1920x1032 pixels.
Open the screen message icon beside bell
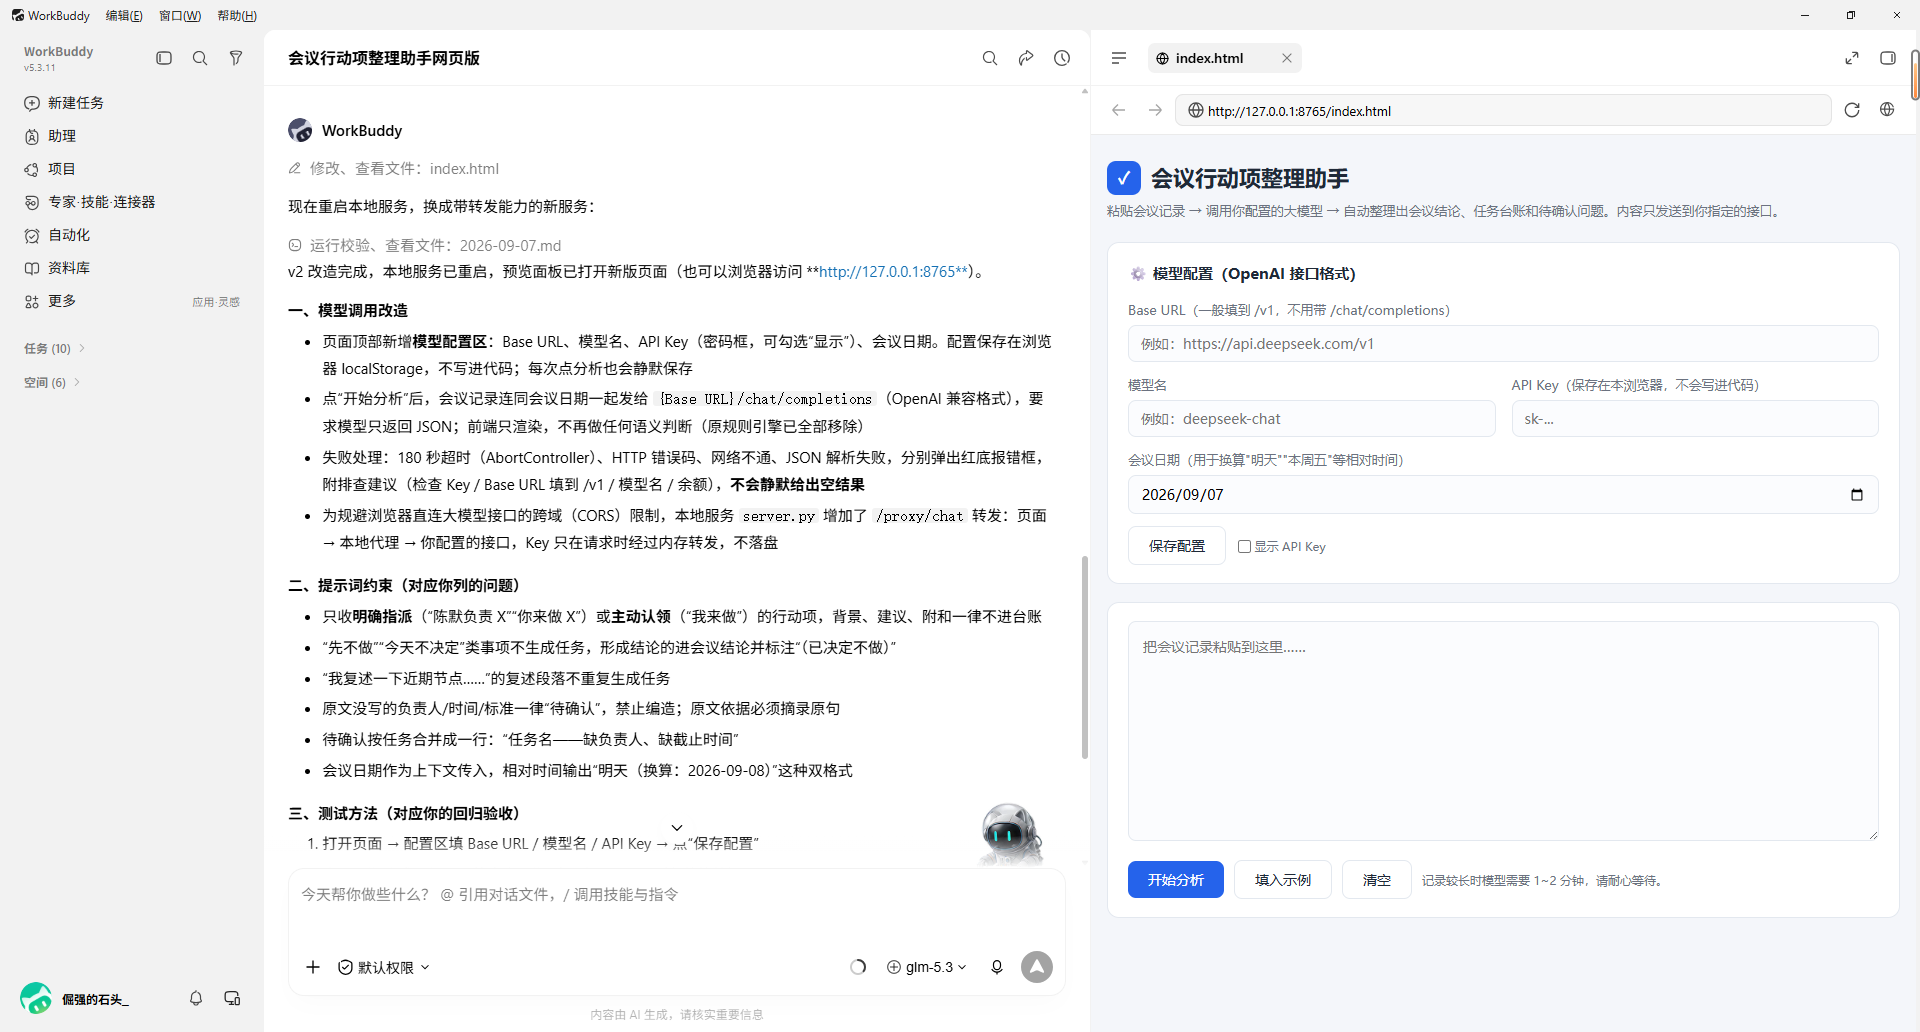pos(232,998)
